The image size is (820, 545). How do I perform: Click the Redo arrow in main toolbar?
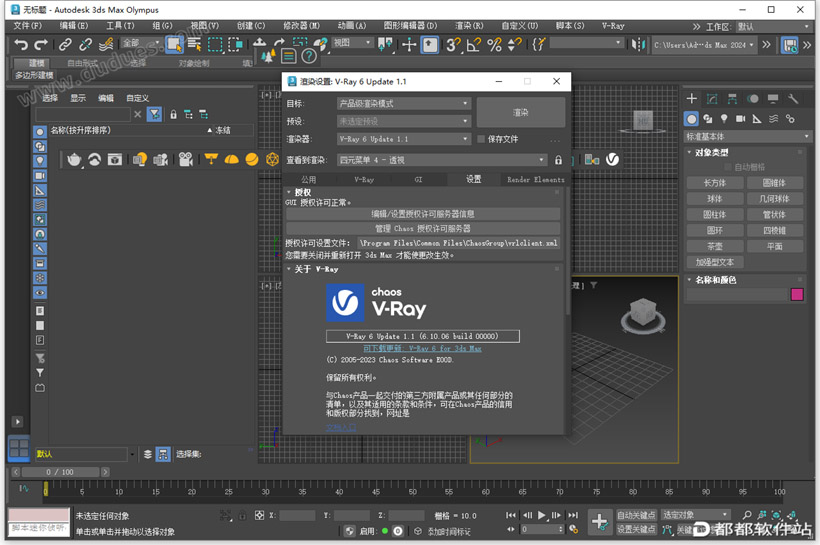click(x=41, y=44)
